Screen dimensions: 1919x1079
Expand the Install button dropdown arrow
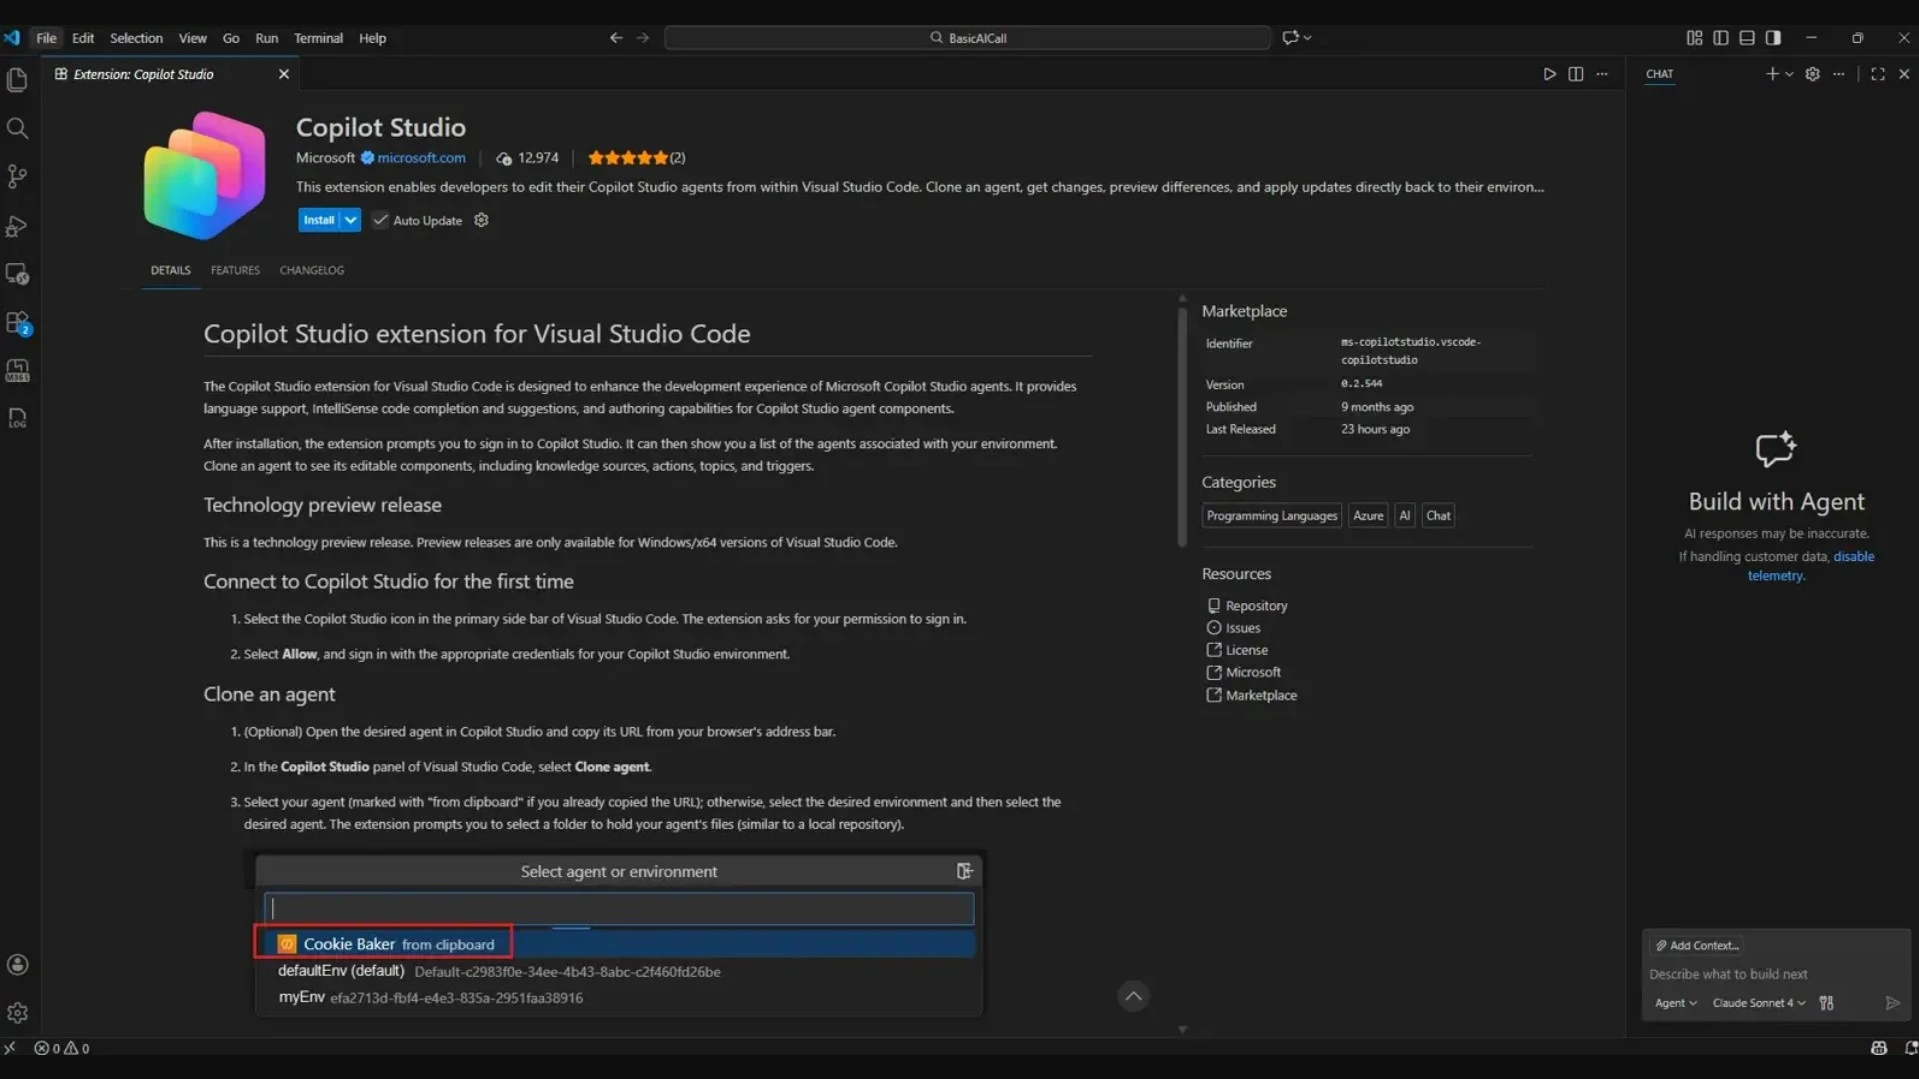coord(350,220)
